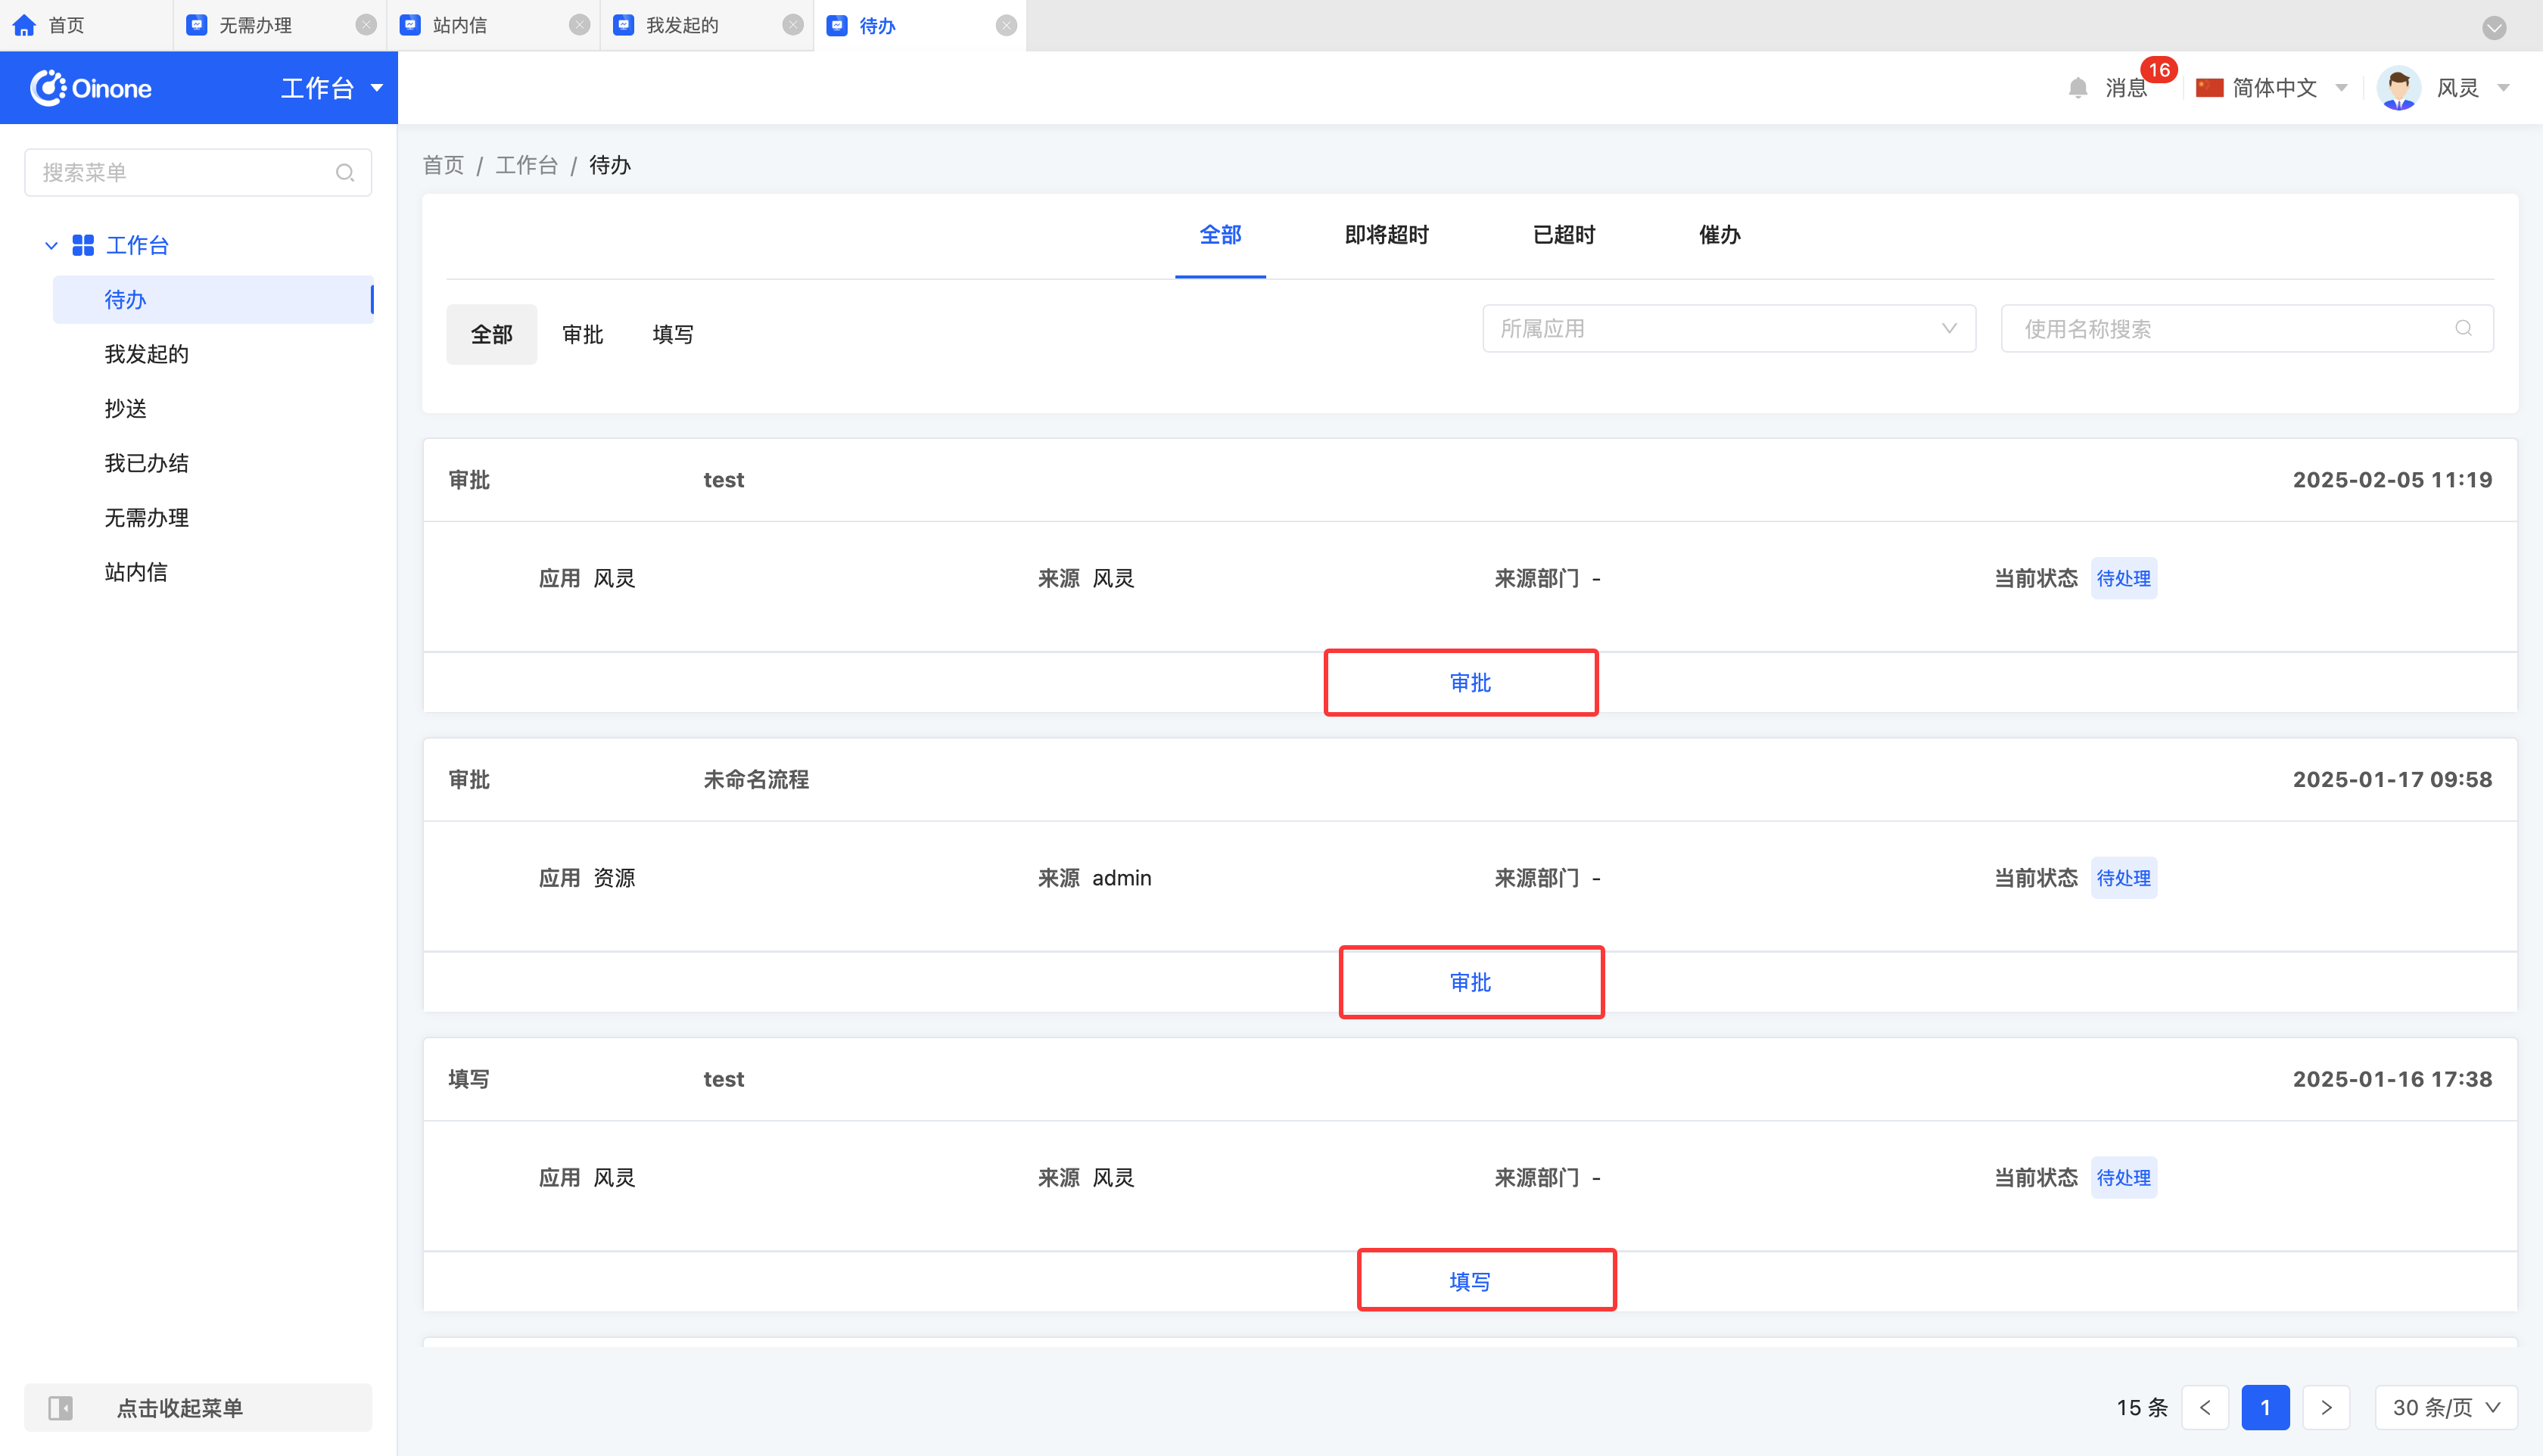Open 我发起的 in sidebar menu

pos(146,354)
